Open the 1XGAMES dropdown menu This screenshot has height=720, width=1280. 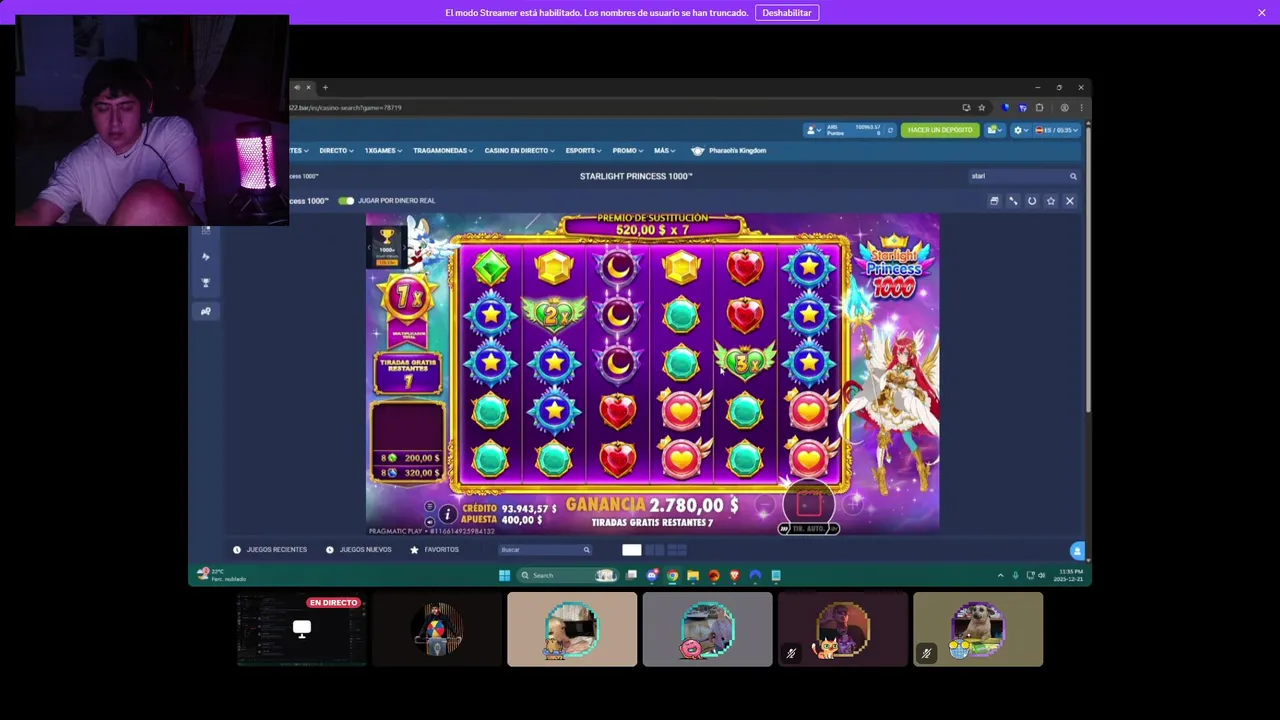click(383, 151)
